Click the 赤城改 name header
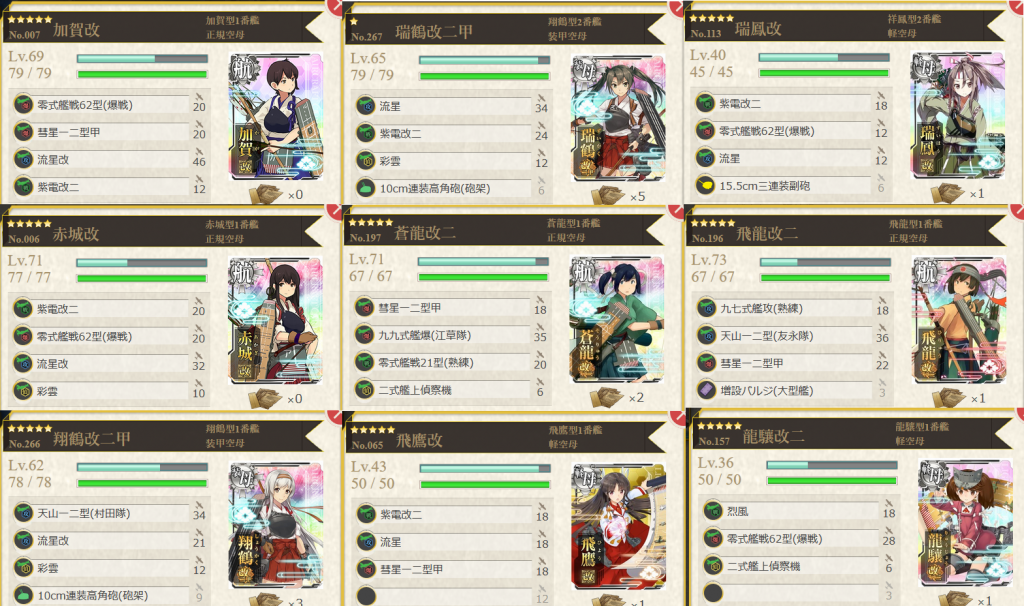This screenshot has width=1024, height=606. (76, 234)
